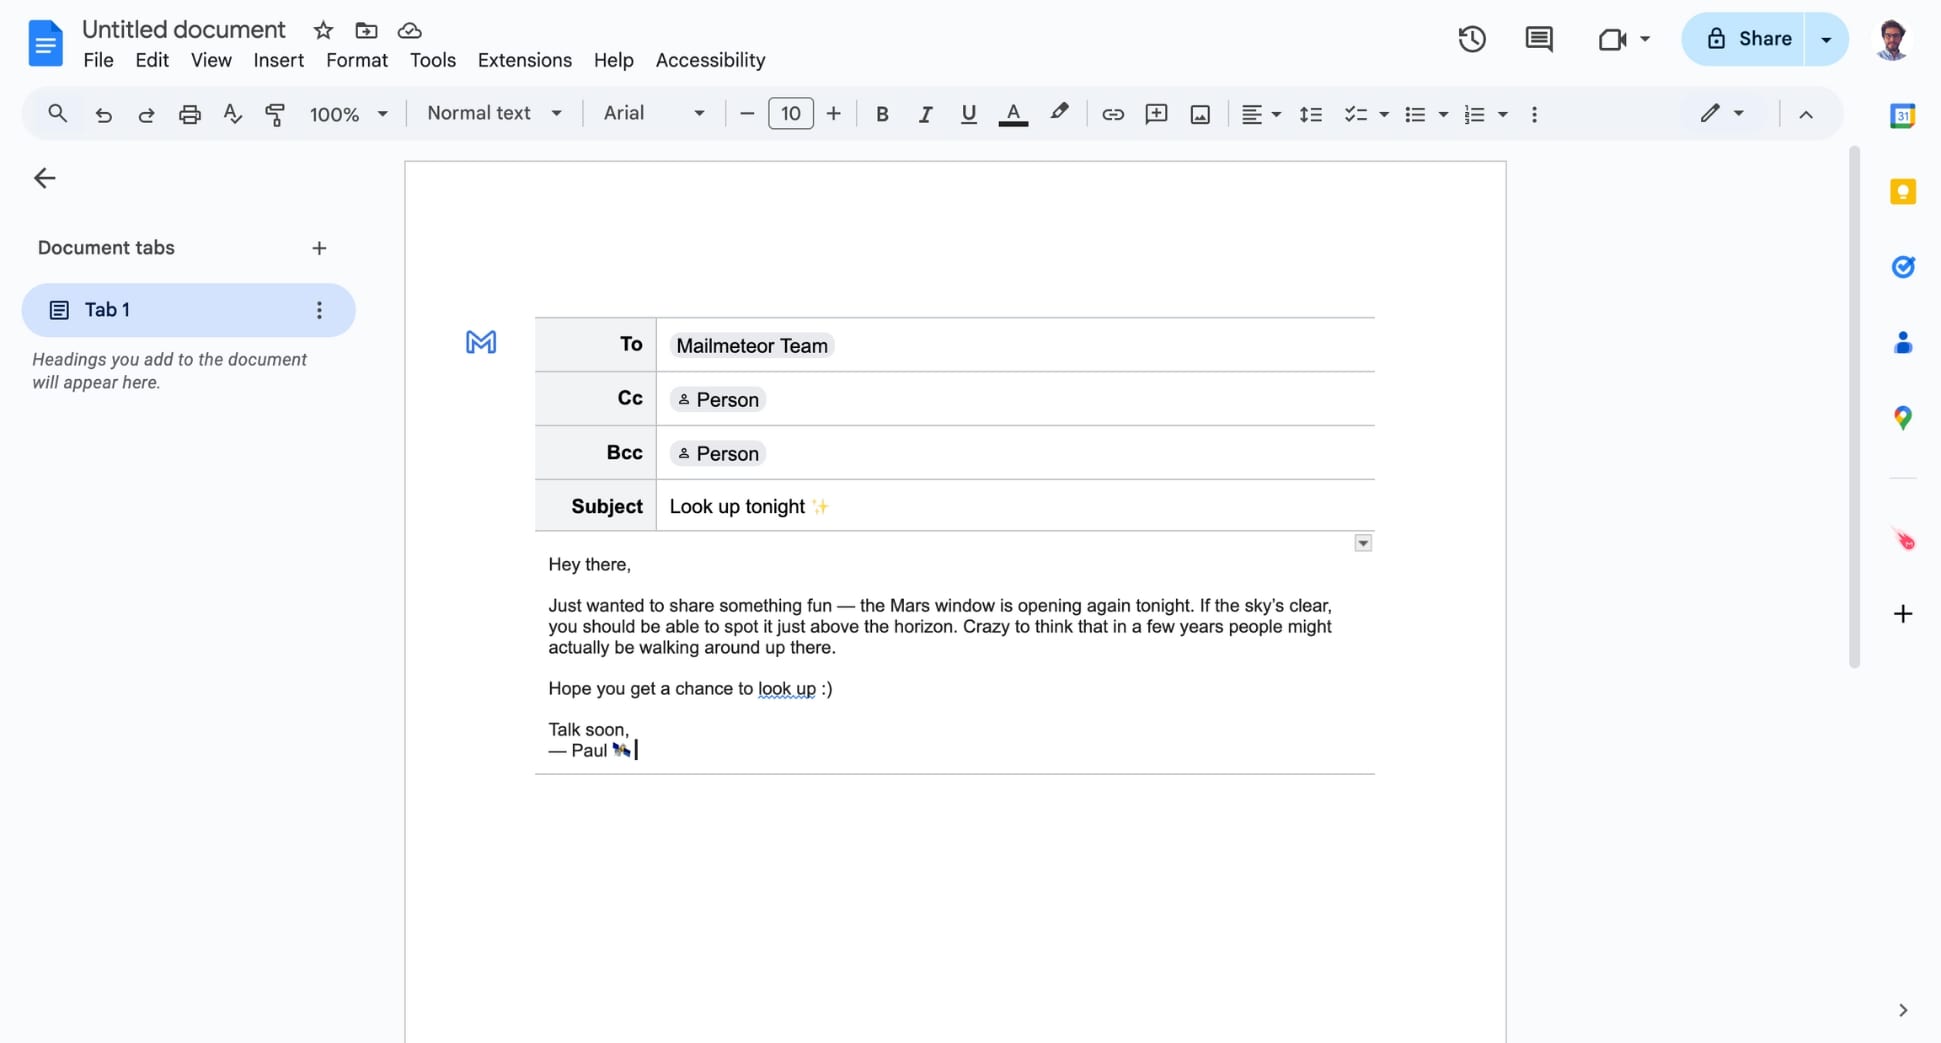The image size is (1941, 1043).
Task: Add a new document tab
Action: [x=319, y=247]
